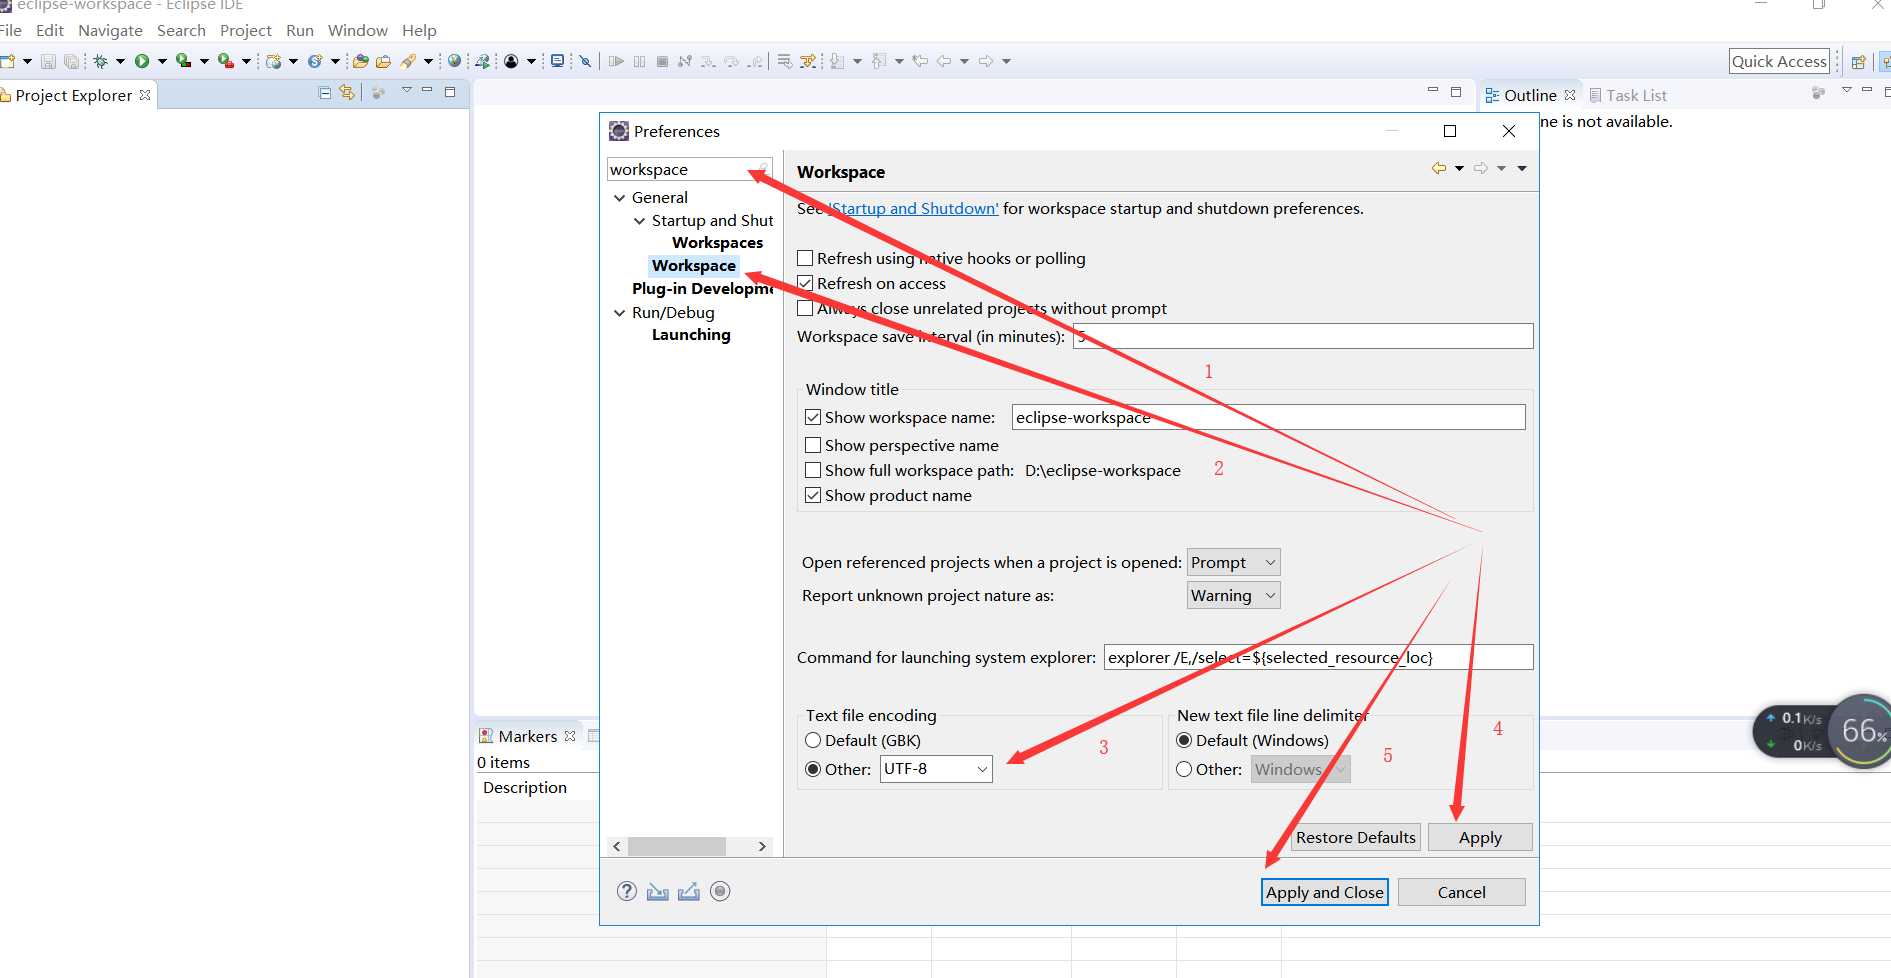Collapse All in Project Explorer
Screen dimensions: 1891x978
click(324, 93)
